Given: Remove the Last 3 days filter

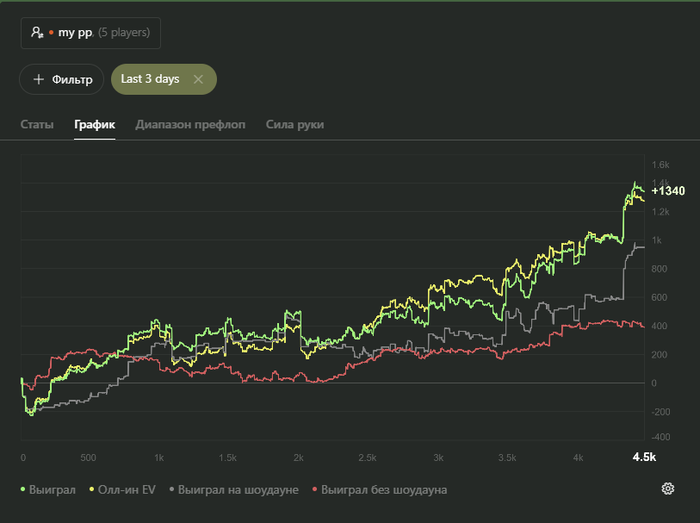Looking at the screenshot, I should point(198,79).
